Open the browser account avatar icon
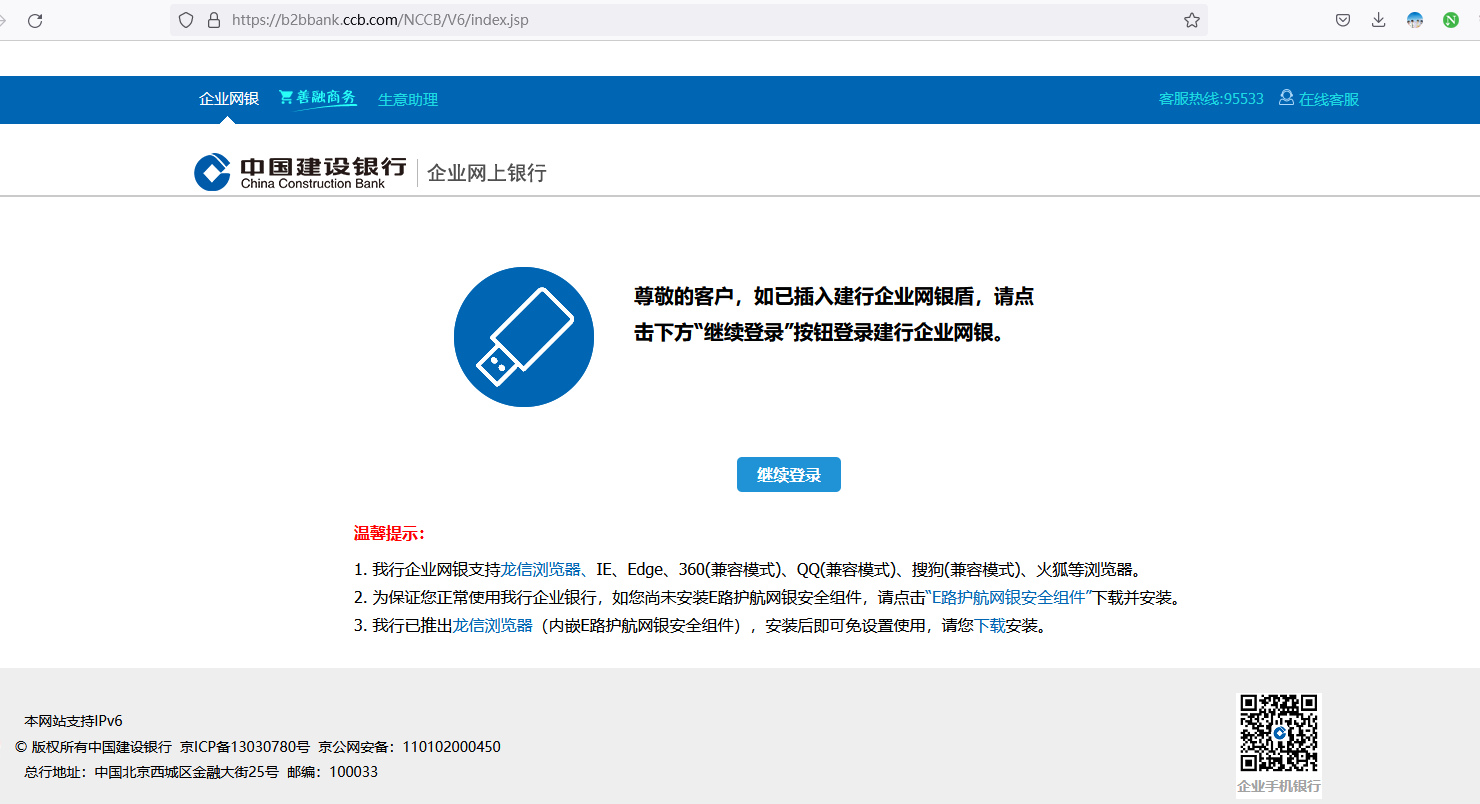 tap(1414, 20)
